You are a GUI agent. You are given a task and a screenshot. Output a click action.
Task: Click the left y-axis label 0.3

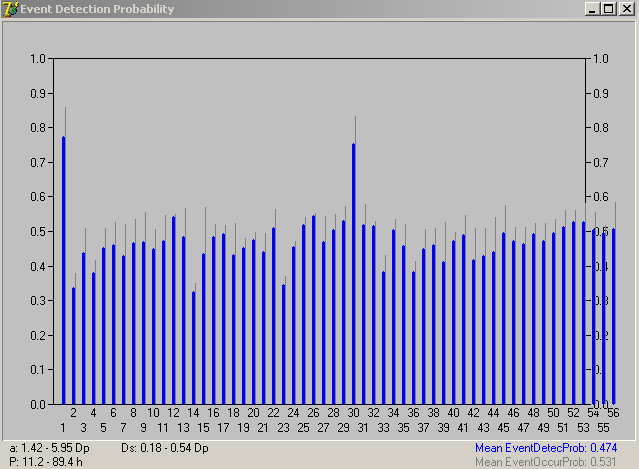[x=38, y=301]
